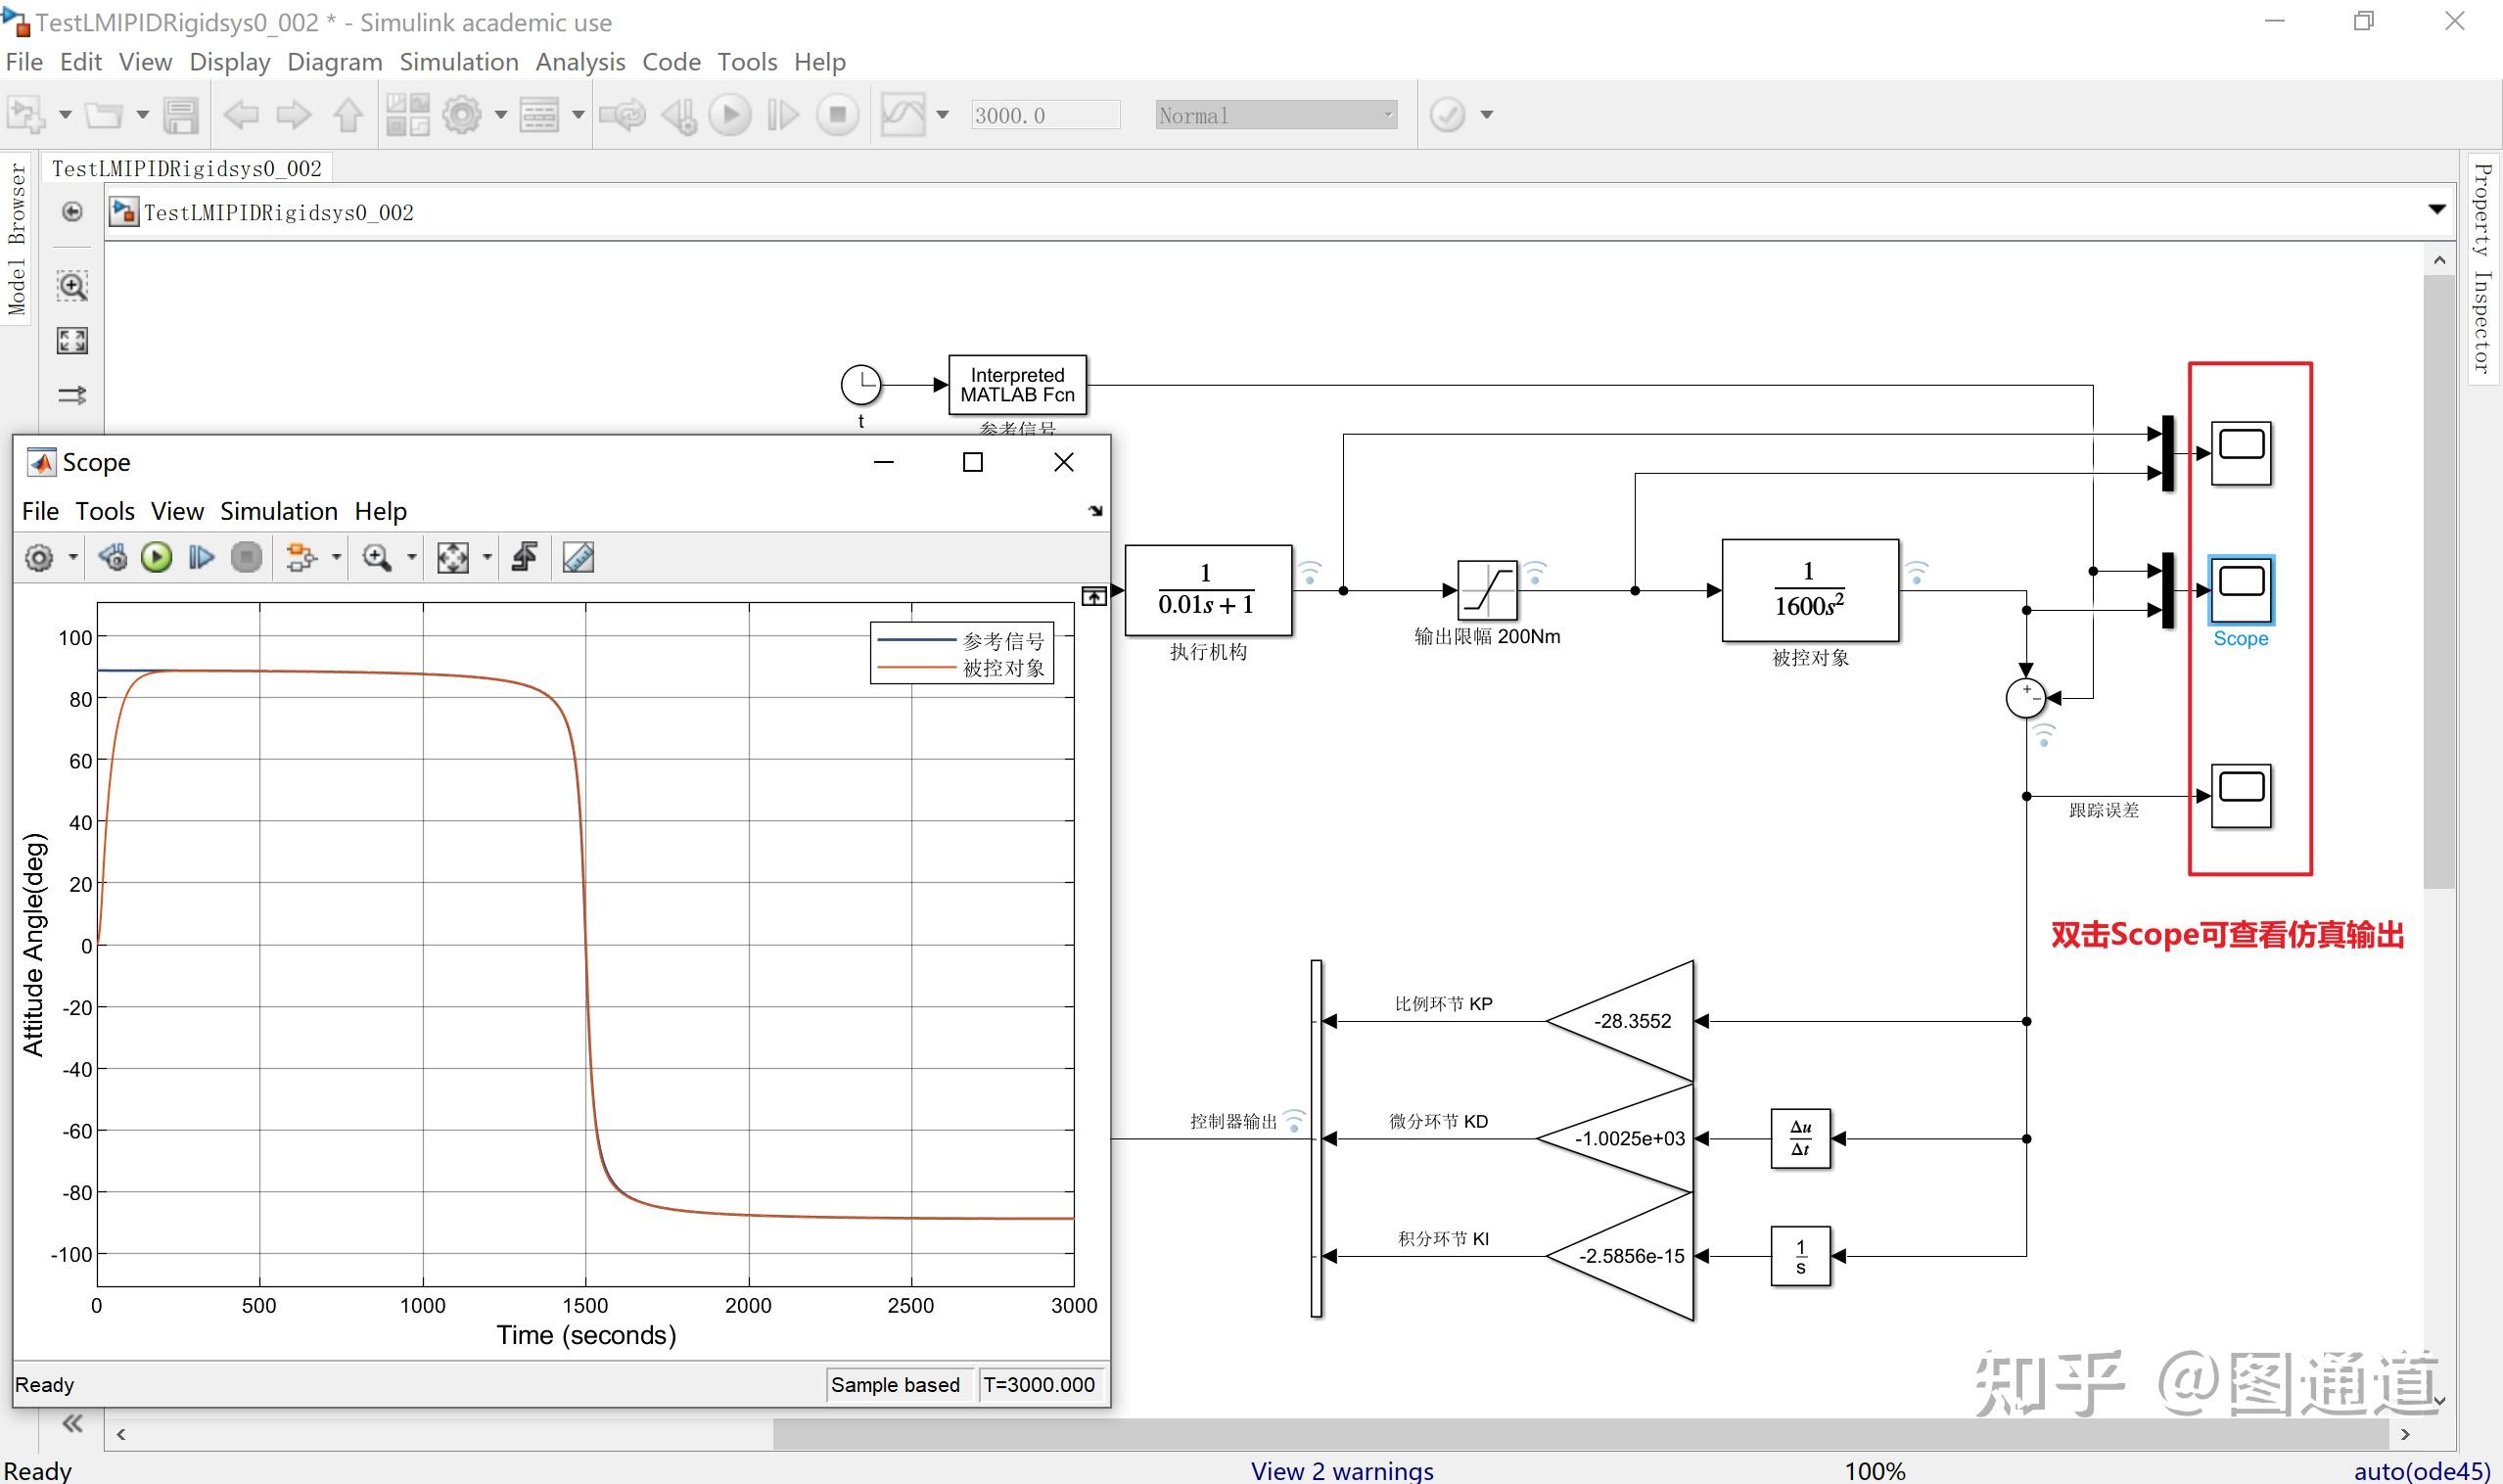The width and height of the screenshot is (2503, 1484).
Task: Click Scope step forward icon
Action: pyautogui.click(x=201, y=557)
